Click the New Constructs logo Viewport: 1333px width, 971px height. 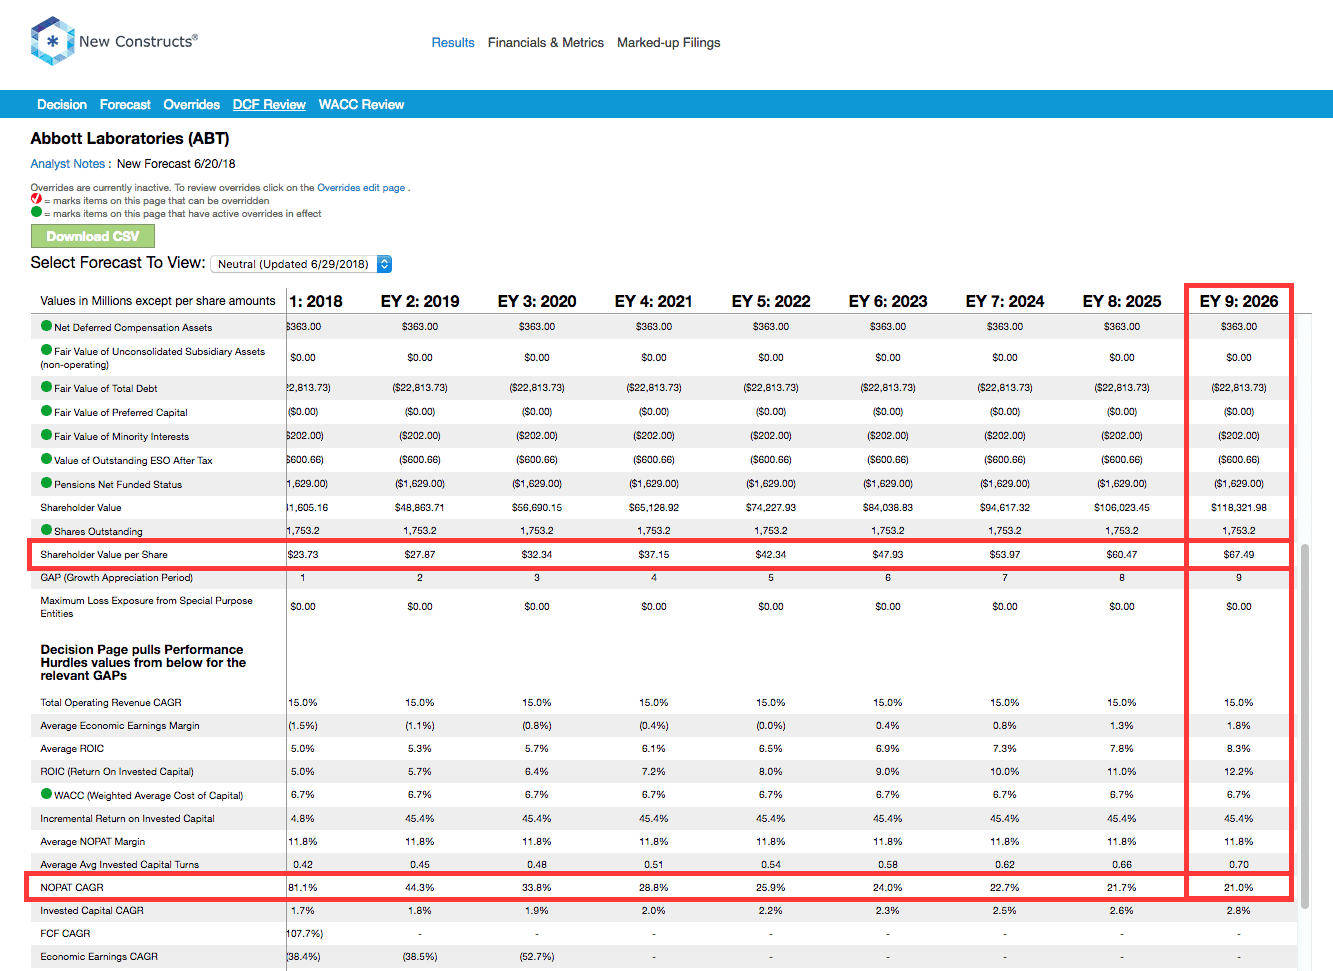tap(114, 41)
